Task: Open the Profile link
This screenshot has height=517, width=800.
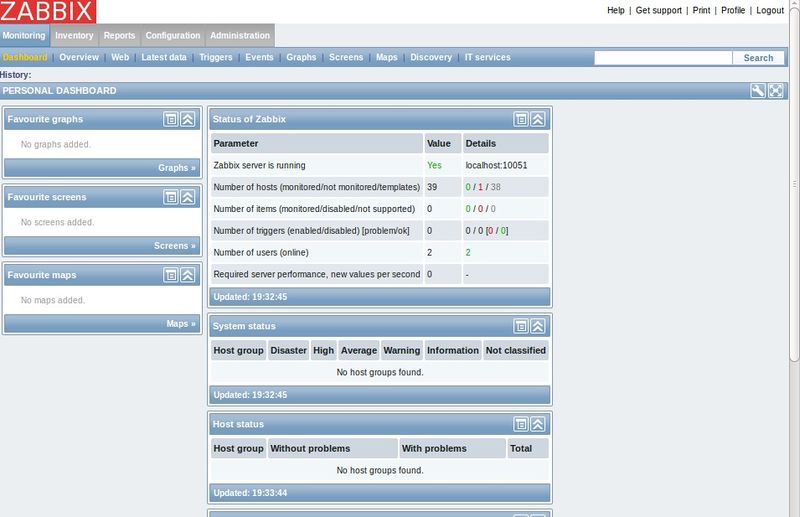Action: point(733,10)
